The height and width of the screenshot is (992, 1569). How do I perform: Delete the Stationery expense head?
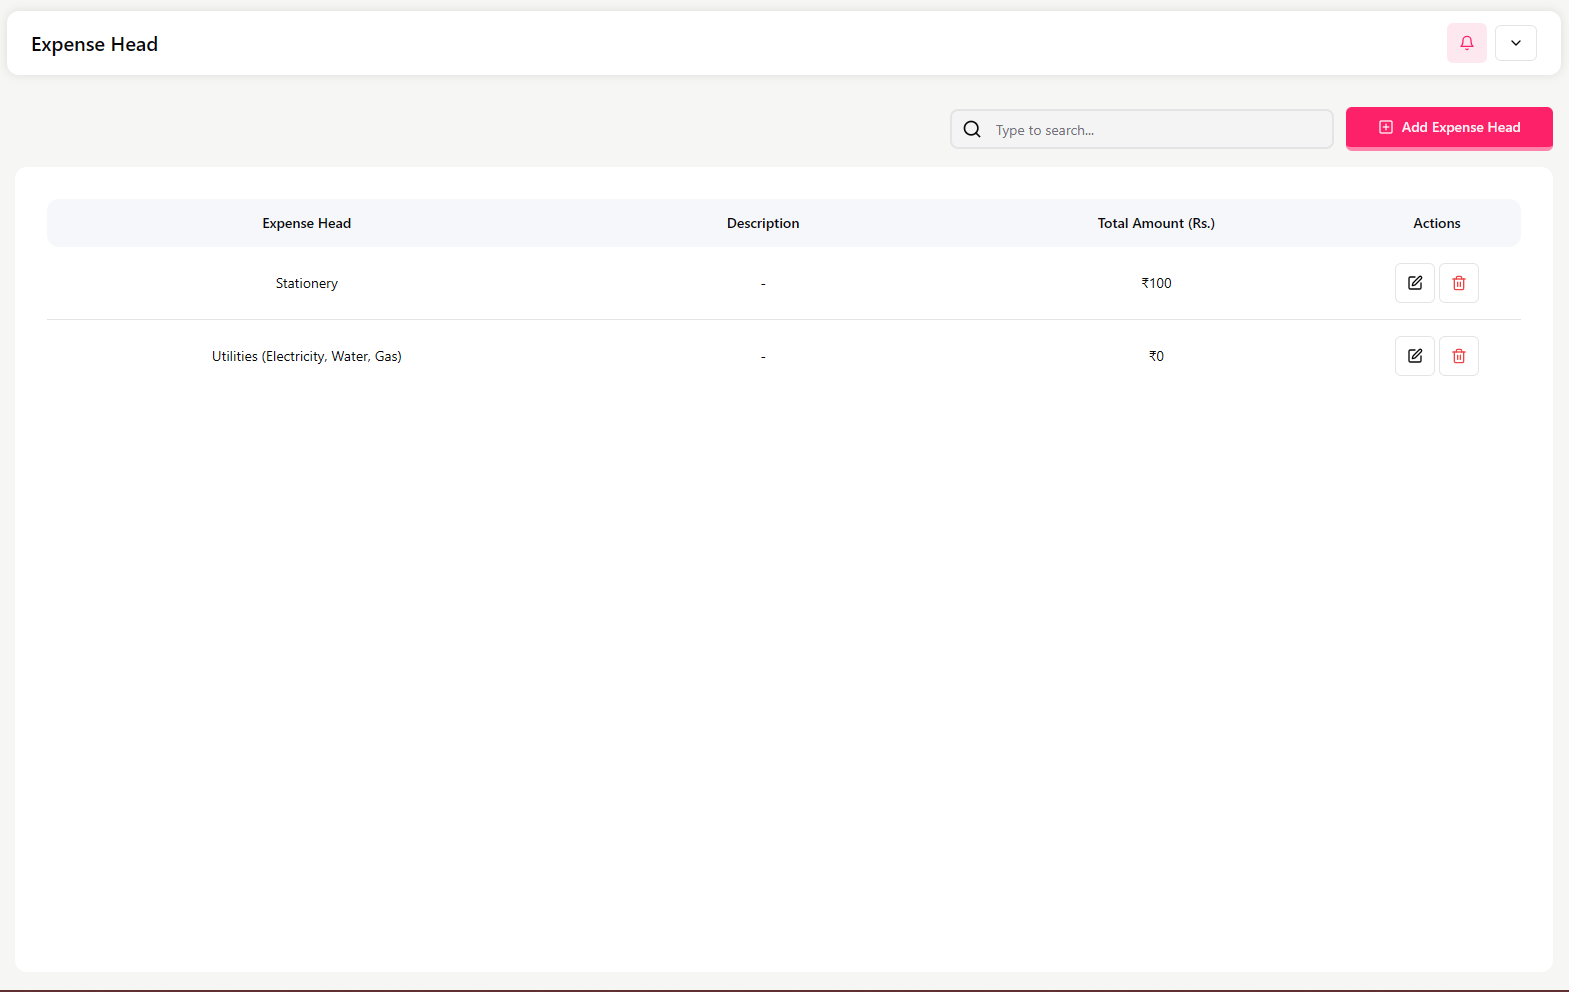pos(1458,283)
